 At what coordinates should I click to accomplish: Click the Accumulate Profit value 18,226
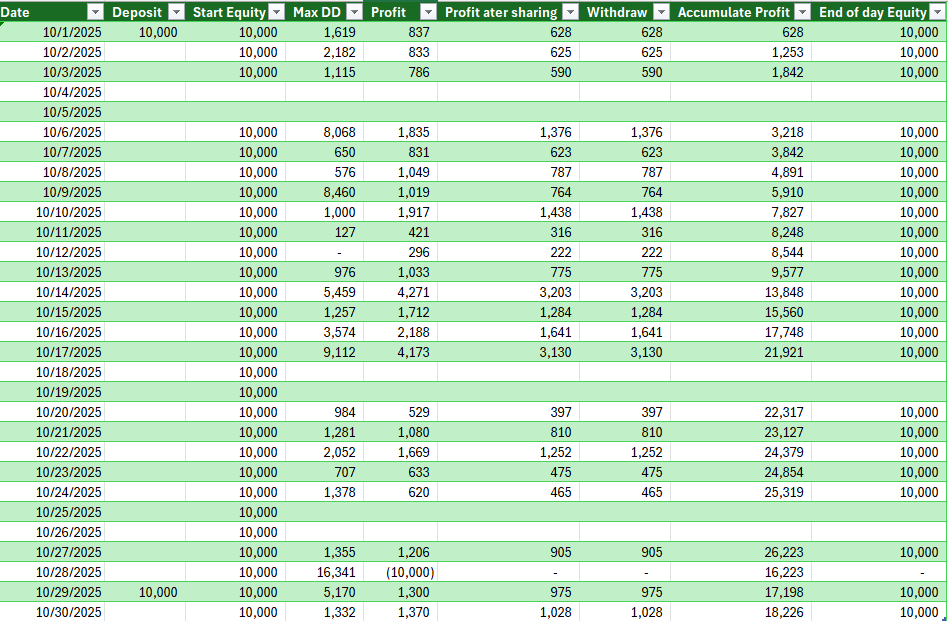[x=781, y=612]
